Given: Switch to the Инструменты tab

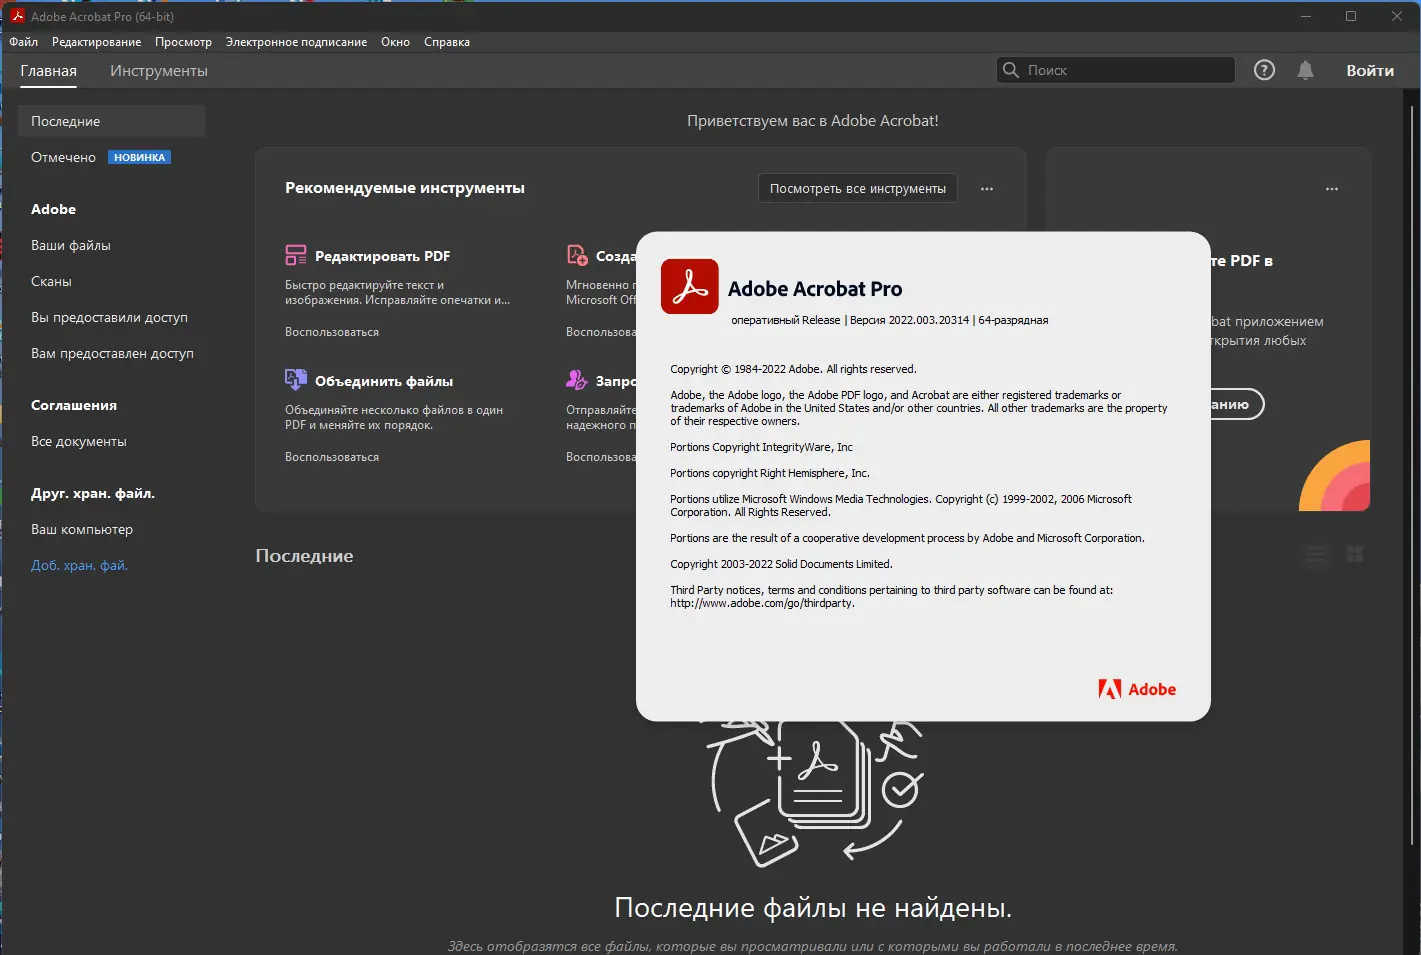Looking at the screenshot, I should [159, 71].
